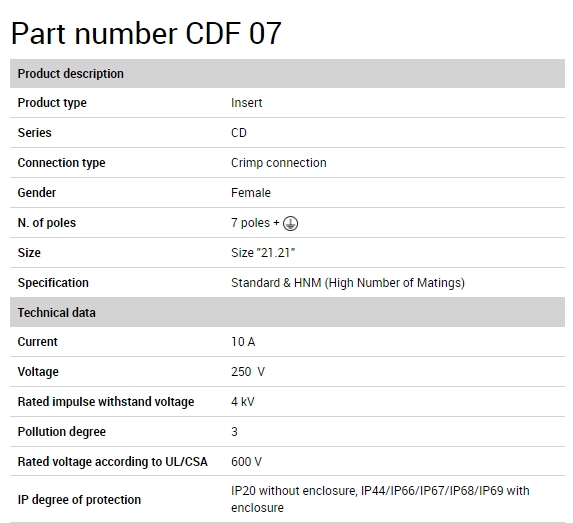Click the 4 kV impulse voltage value
The image size is (573, 523).
click(x=243, y=402)
